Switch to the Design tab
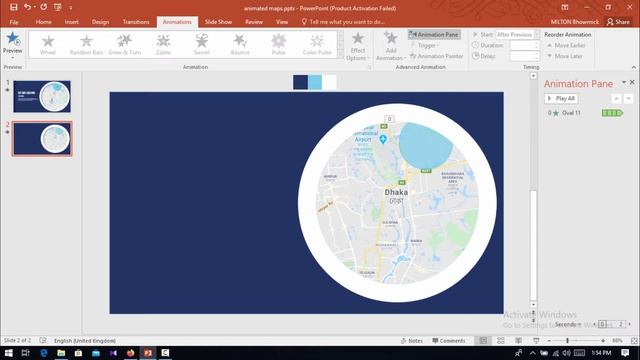The image size is (640, 360). coord(100,22)
